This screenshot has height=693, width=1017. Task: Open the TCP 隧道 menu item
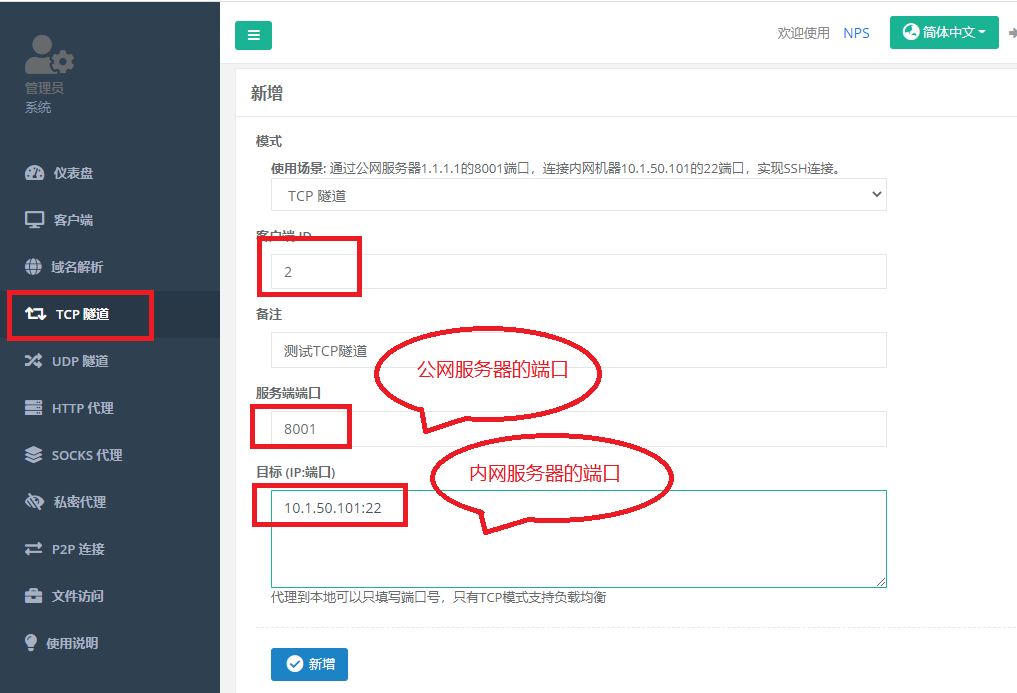(x=82, y=314)
